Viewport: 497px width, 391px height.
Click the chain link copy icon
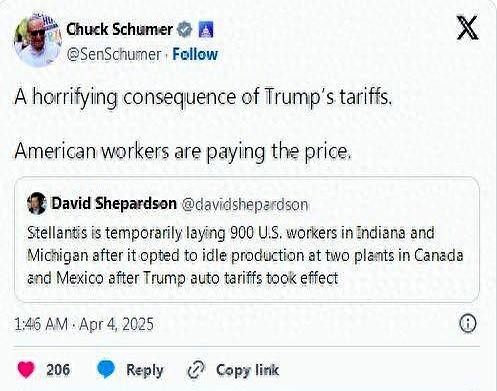196,370
